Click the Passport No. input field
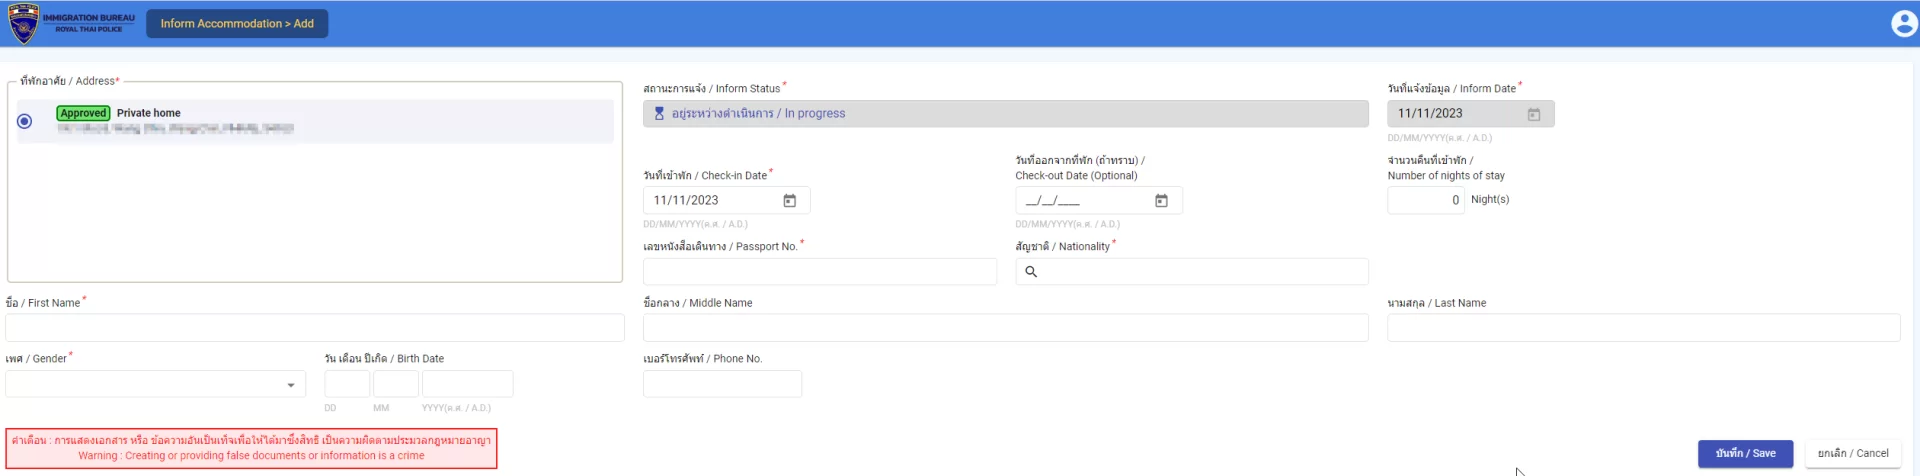Viewport: 1920px width, 476px height. click(x=819, y=272)
